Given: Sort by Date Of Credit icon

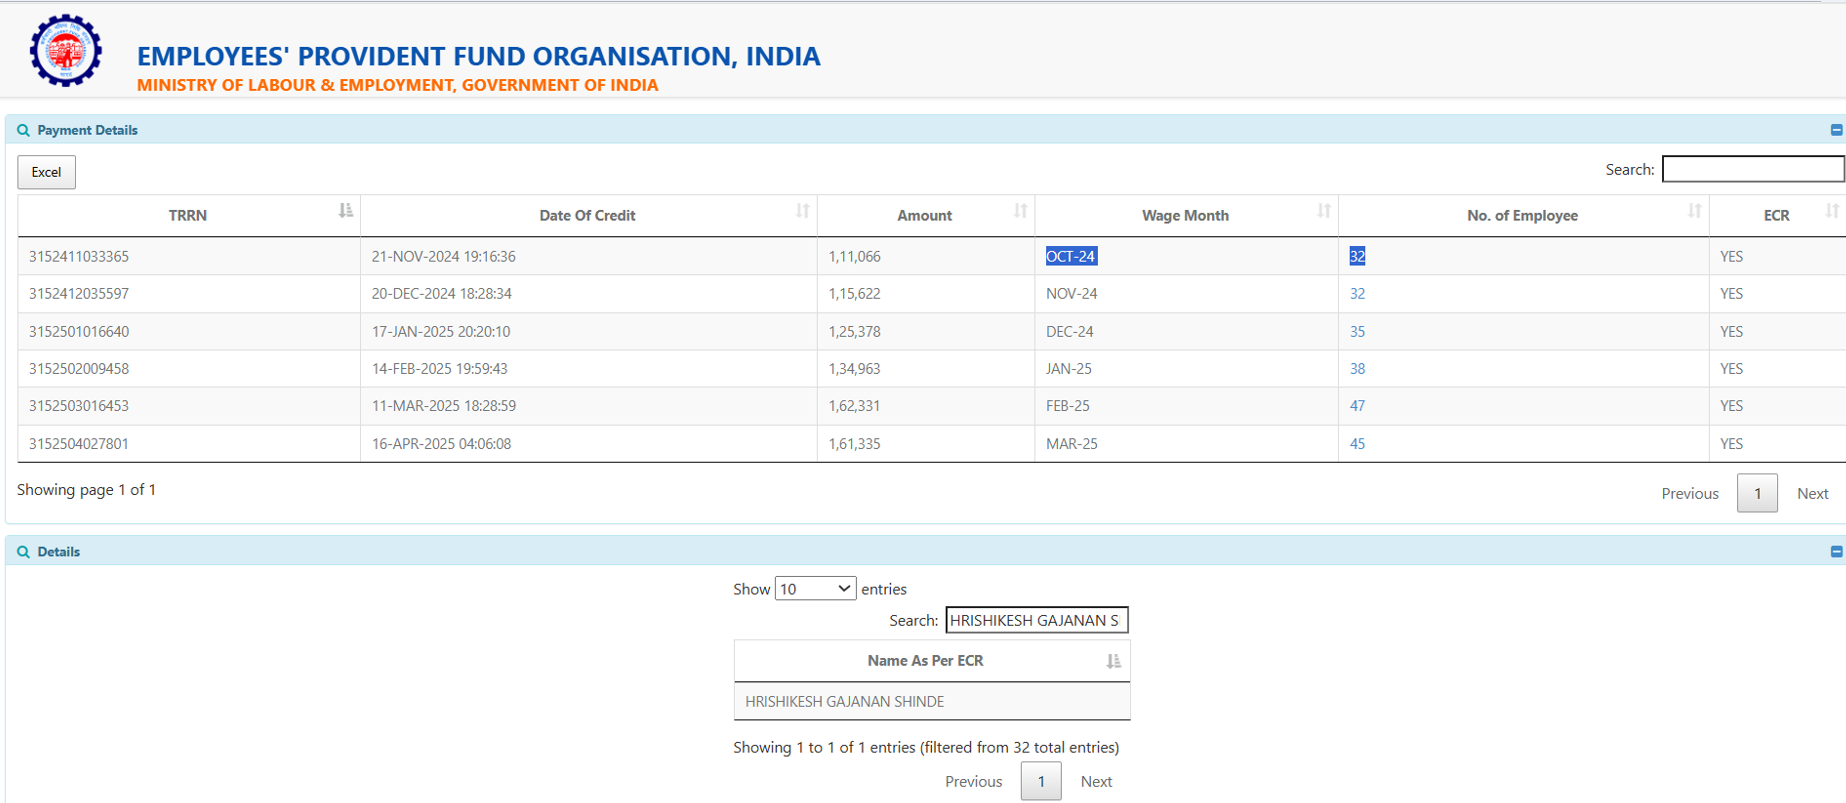Looking at the screenshot, I should [x=802, y=211].
